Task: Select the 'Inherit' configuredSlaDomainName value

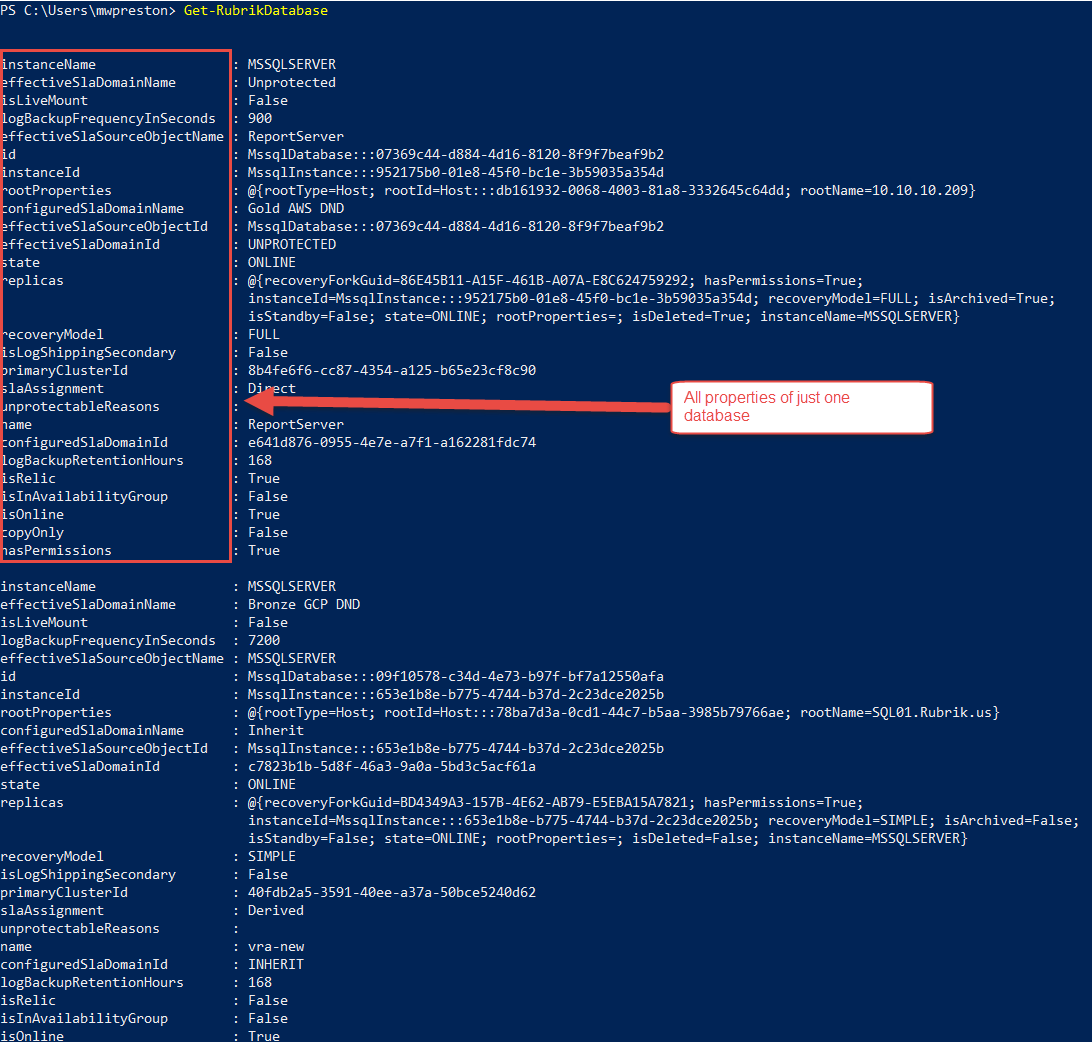Action: click(x=276, y=731)
